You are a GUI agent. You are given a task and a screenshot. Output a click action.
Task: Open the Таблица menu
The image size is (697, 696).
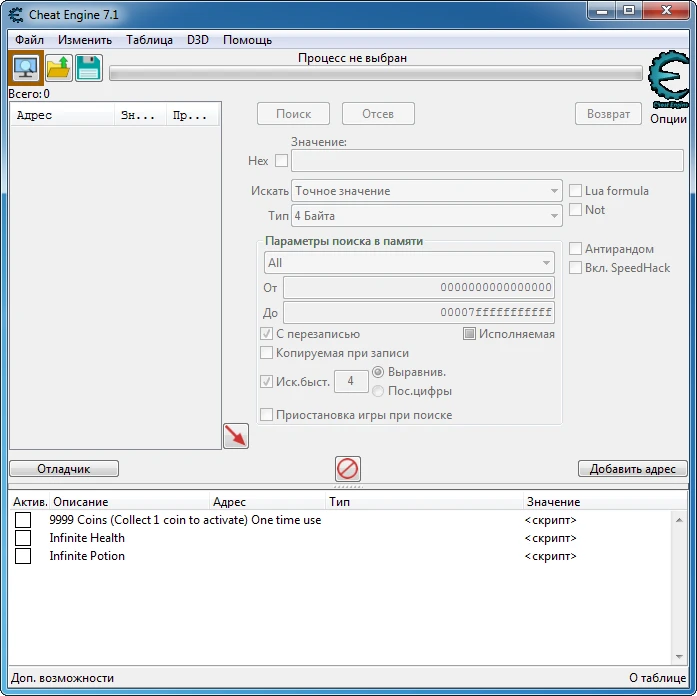tap(149, 40)
